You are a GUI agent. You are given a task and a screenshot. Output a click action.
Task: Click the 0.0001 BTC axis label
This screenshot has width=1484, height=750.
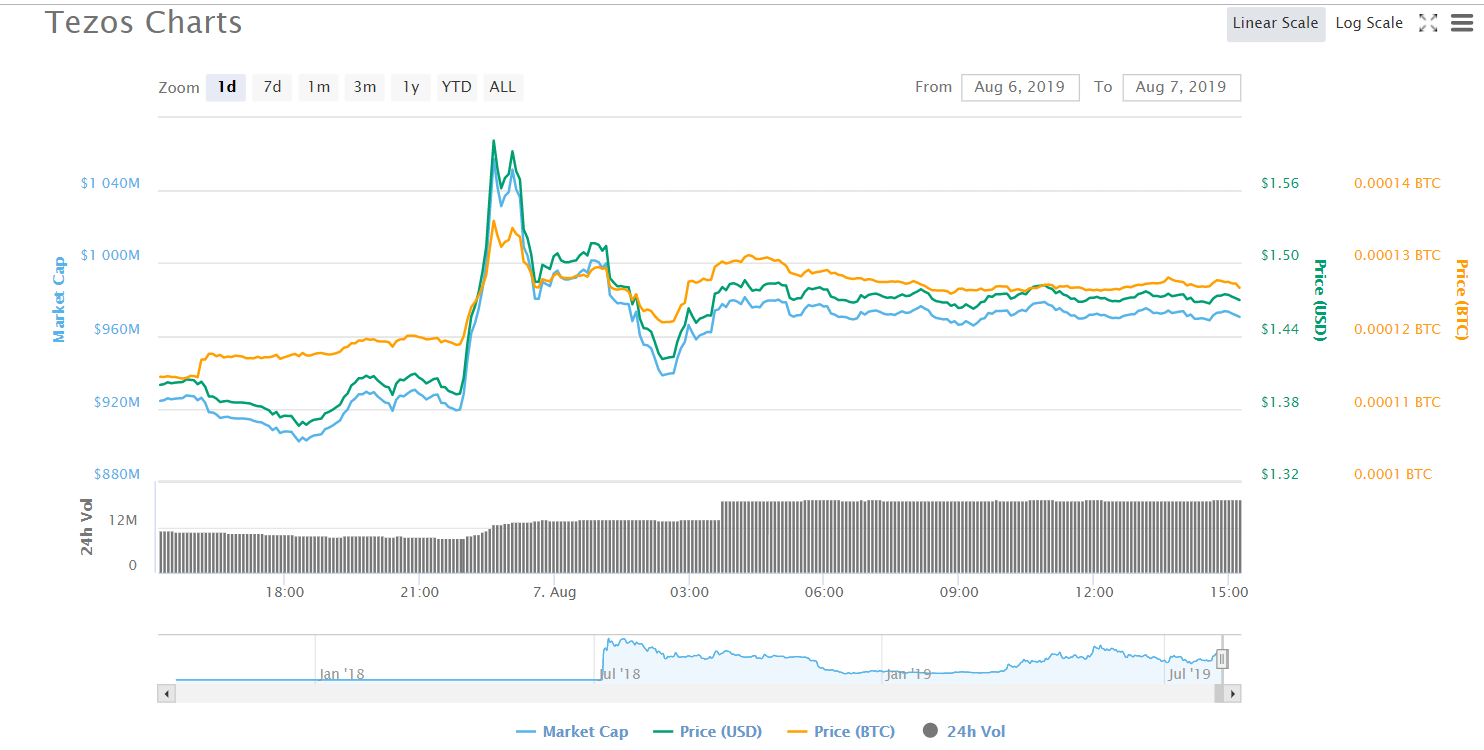1393,474
